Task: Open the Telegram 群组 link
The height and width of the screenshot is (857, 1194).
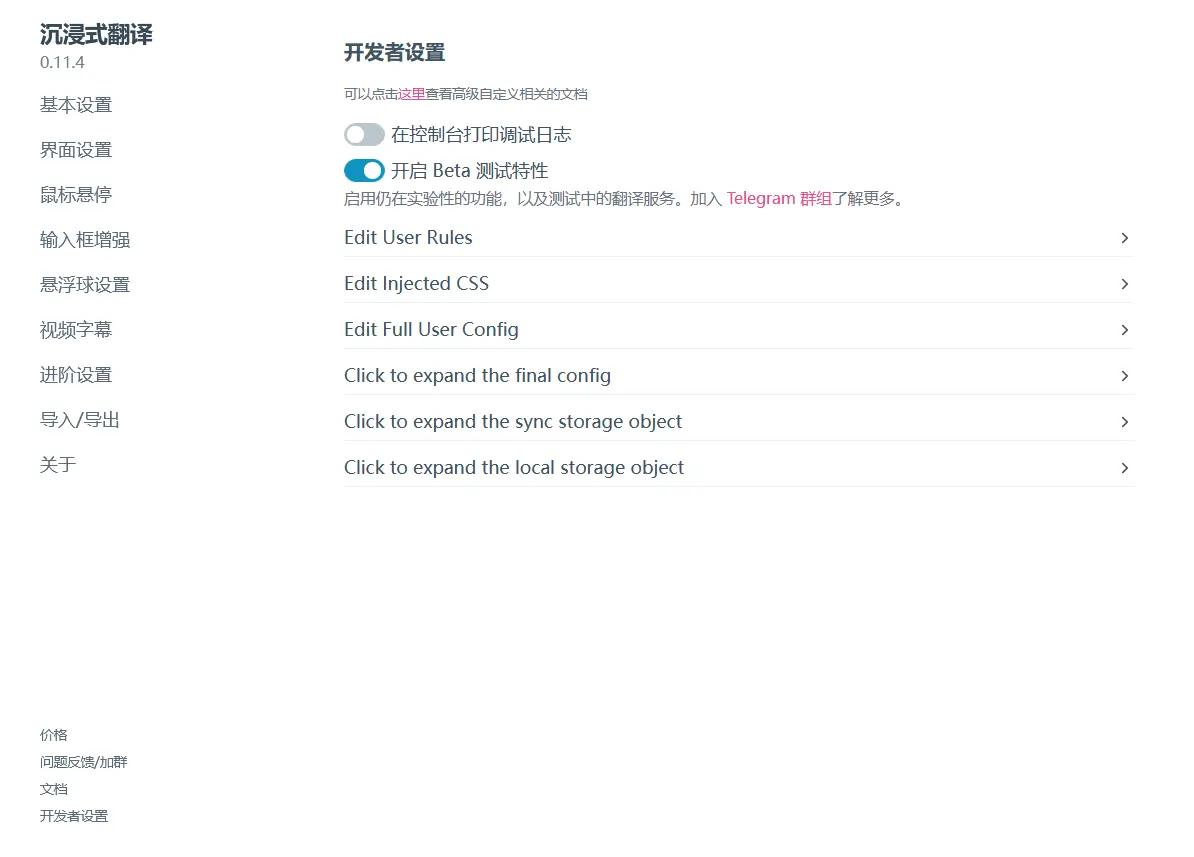Action: coord(779,199)
